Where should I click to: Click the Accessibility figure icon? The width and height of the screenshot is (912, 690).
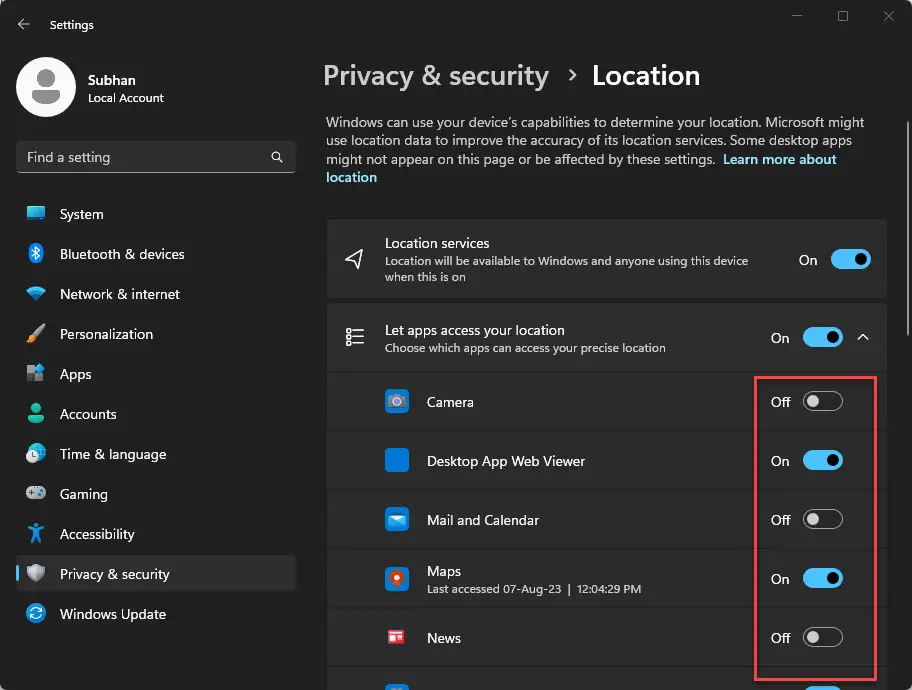pos(36,533)
